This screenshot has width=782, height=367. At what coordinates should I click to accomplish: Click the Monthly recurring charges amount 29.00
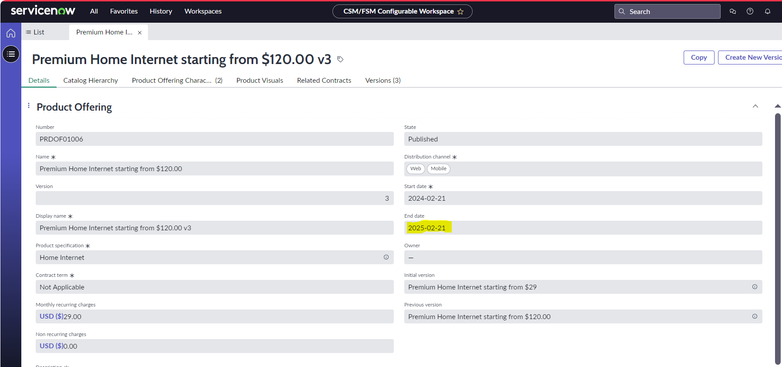coord(73,317)
